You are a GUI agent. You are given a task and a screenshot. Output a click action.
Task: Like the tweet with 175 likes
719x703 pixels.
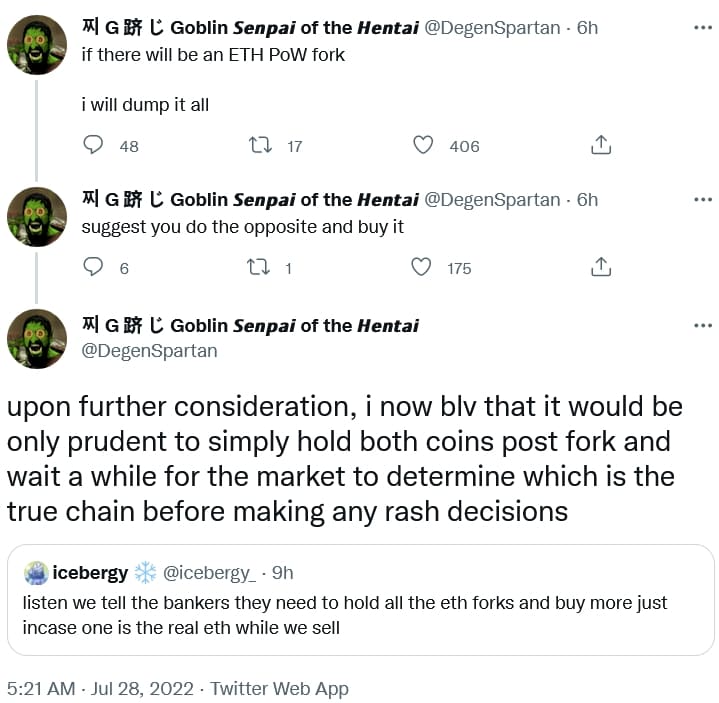coord(421,267)
